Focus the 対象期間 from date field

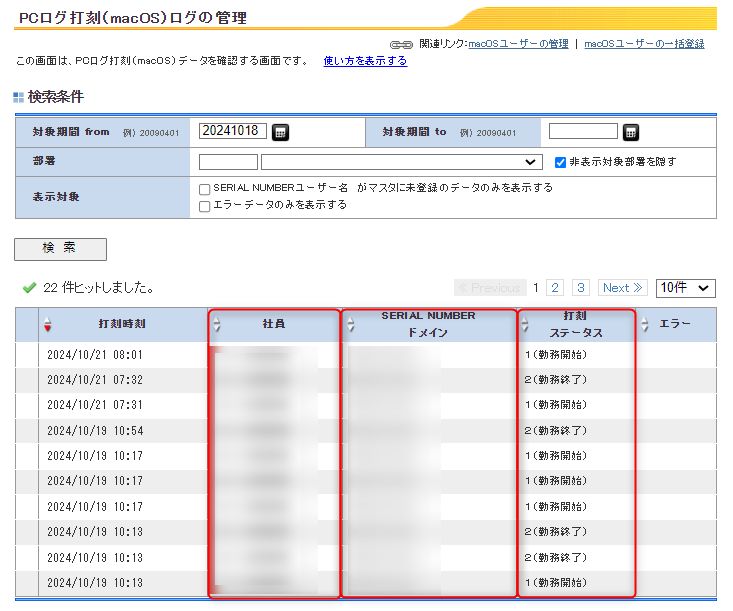point(233,131)
